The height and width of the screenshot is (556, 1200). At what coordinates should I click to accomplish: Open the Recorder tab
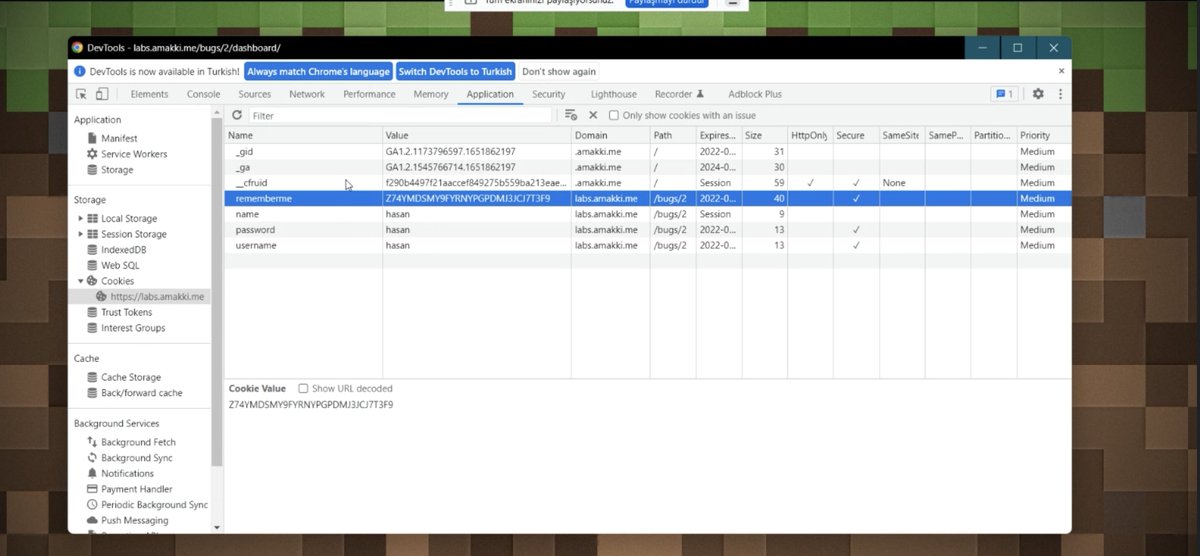point(680,94)
